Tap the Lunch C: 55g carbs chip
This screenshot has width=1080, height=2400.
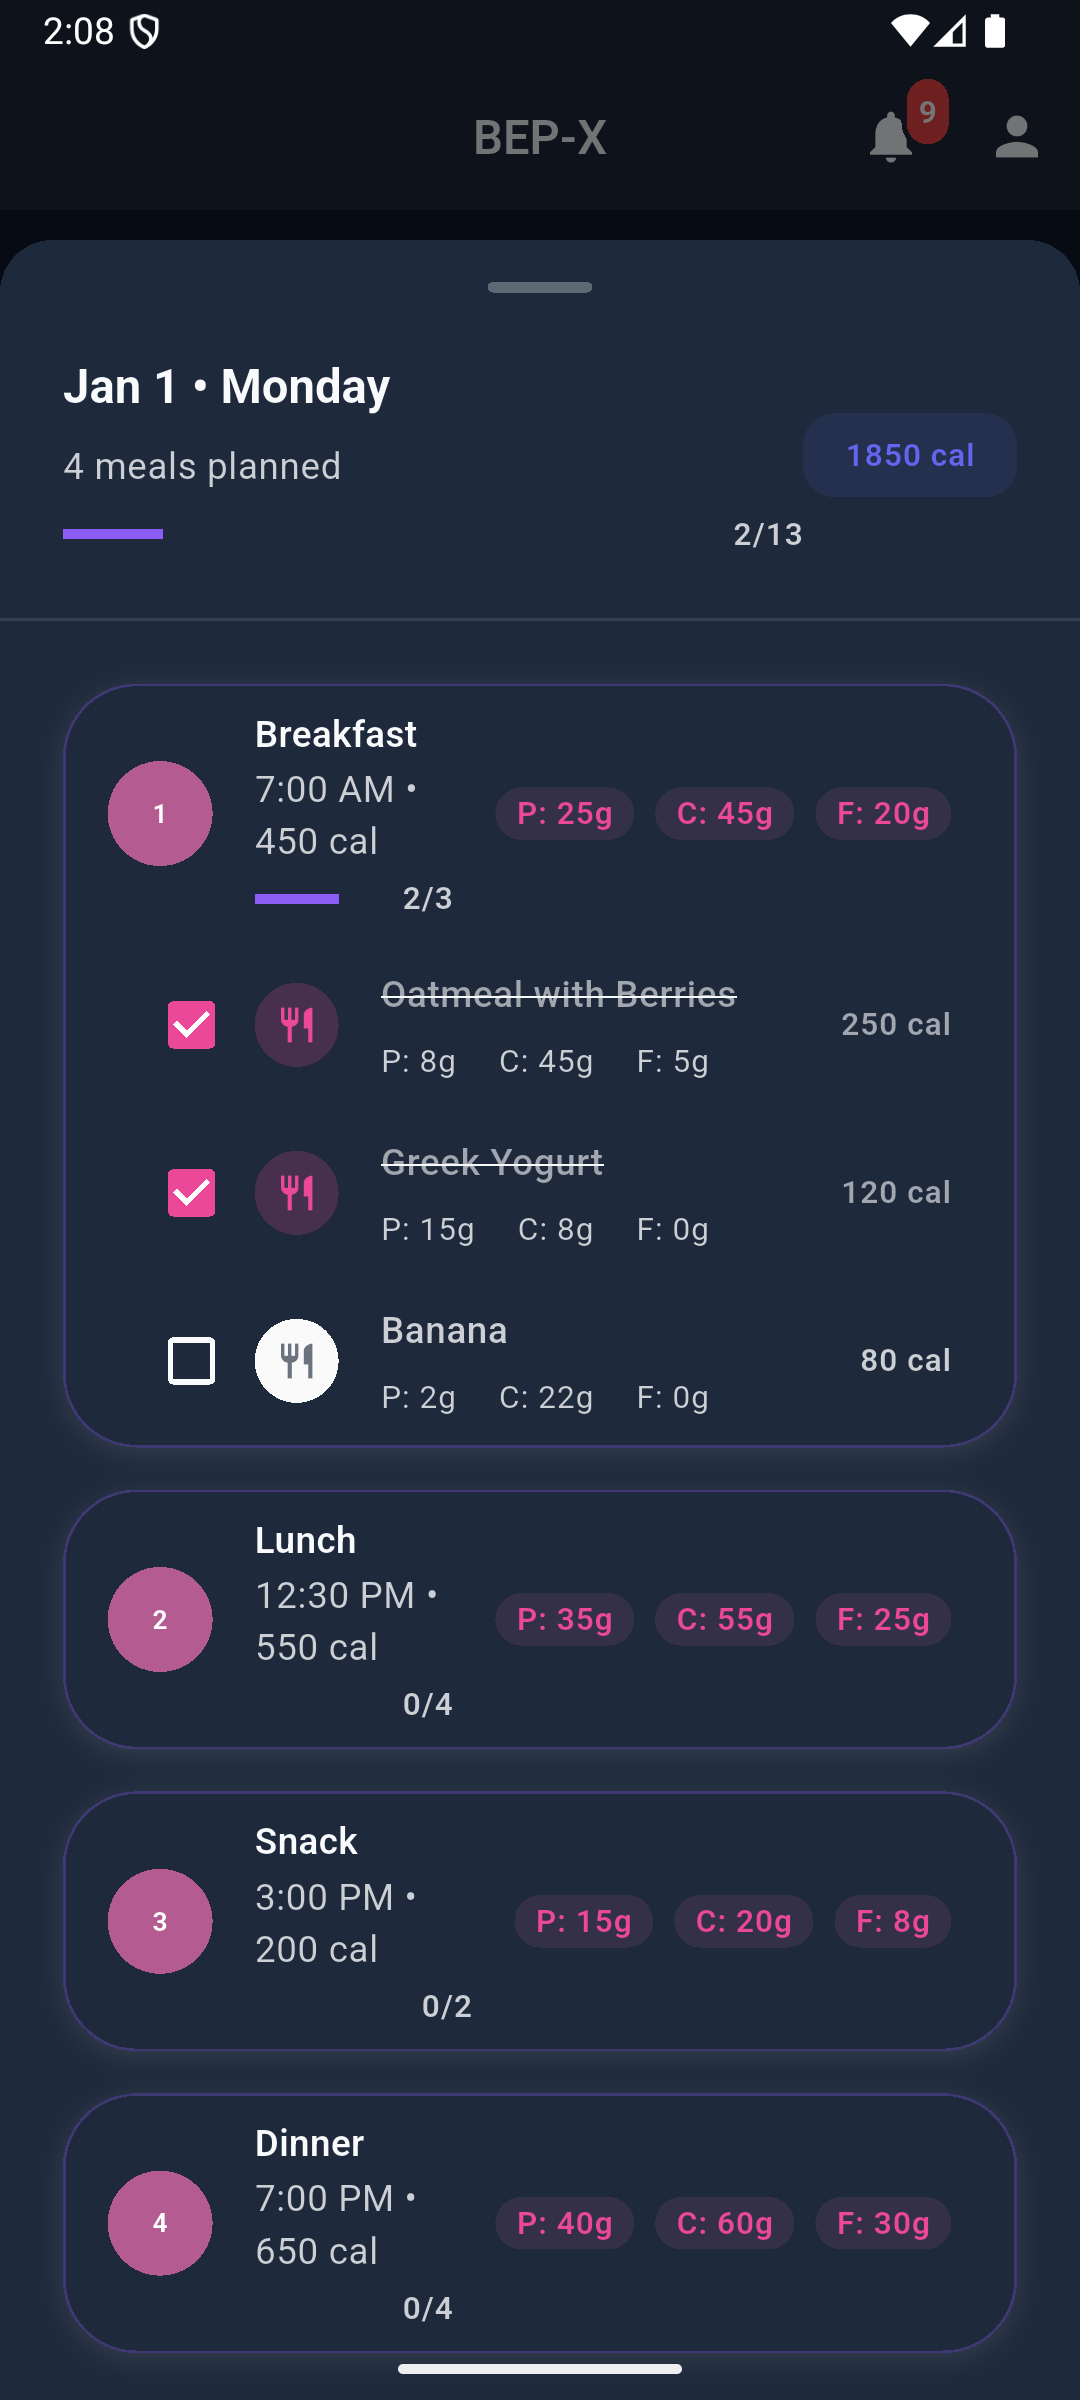click(x=724, y=1620)
